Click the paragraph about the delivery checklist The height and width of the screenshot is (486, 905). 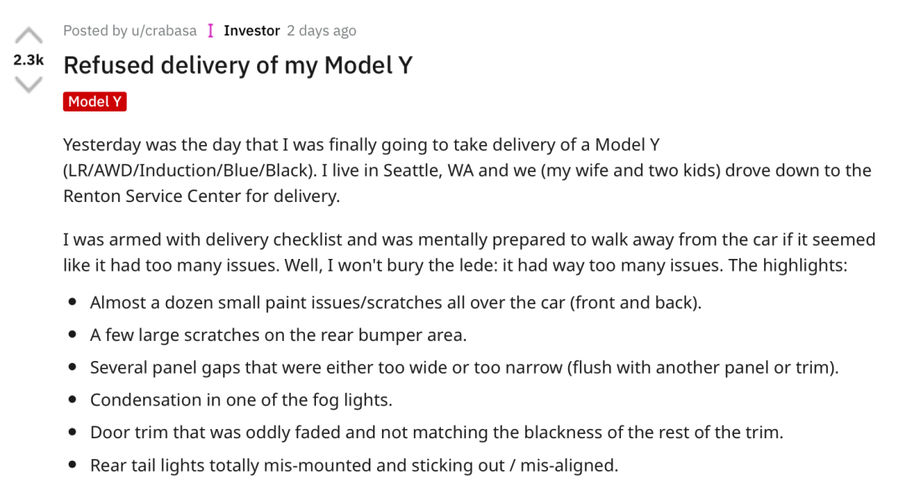point(469,252)
